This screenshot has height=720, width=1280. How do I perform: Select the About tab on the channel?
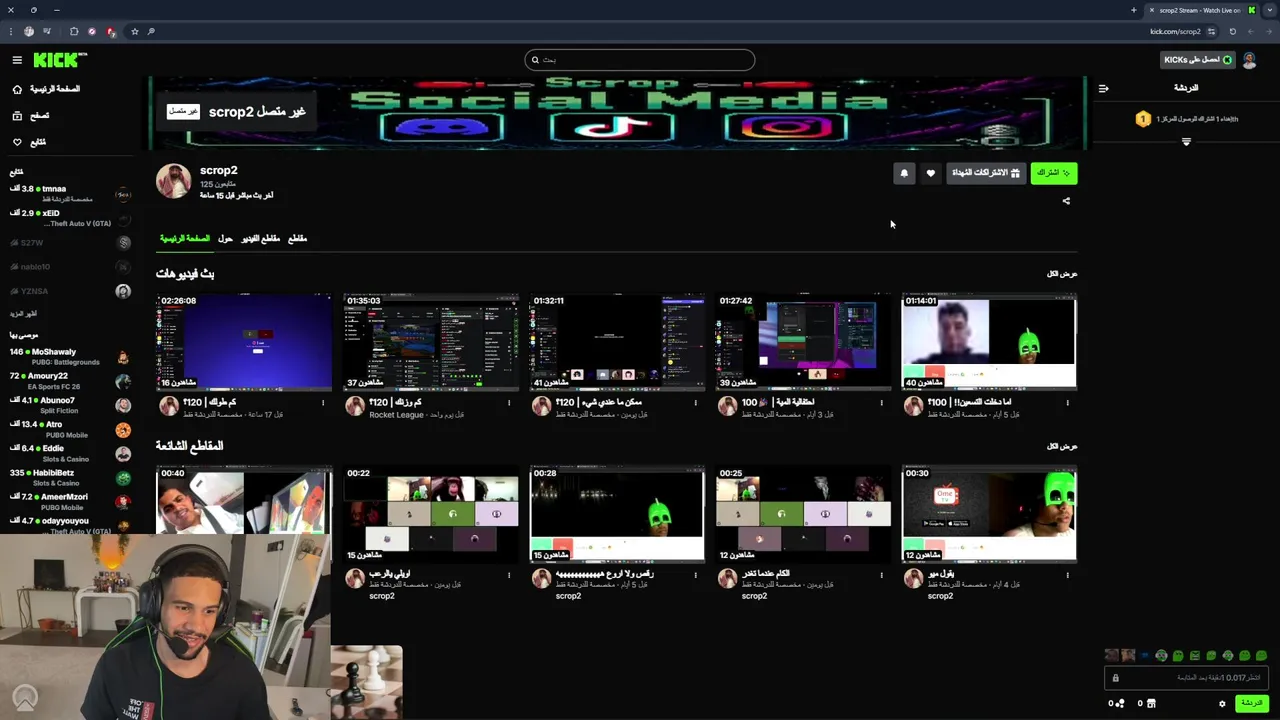point(225,238)
